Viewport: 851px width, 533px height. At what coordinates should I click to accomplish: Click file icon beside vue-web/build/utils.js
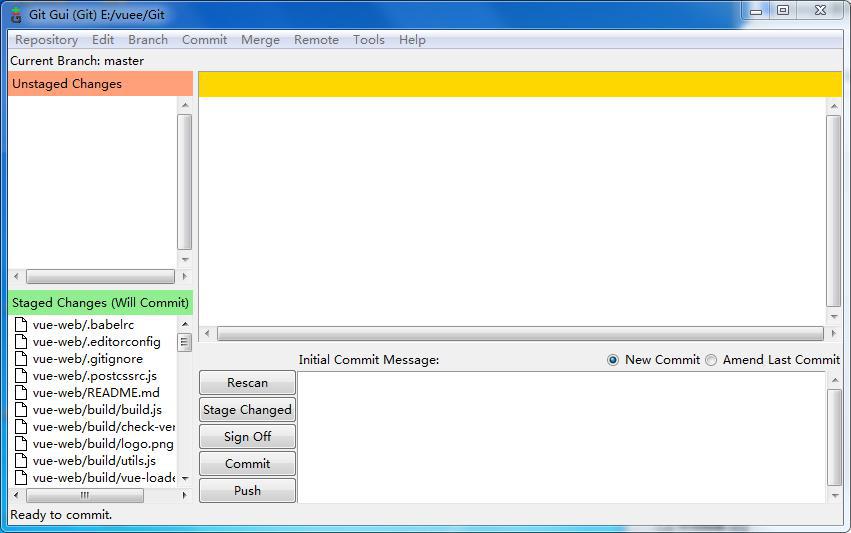[21, 460]
